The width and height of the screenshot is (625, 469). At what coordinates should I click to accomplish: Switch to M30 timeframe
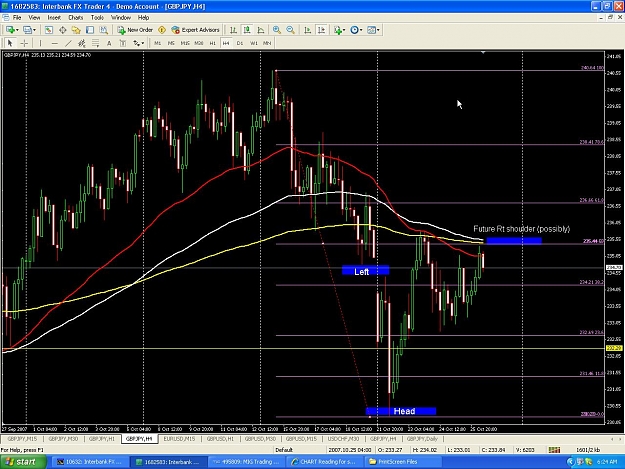pos(199,43)
